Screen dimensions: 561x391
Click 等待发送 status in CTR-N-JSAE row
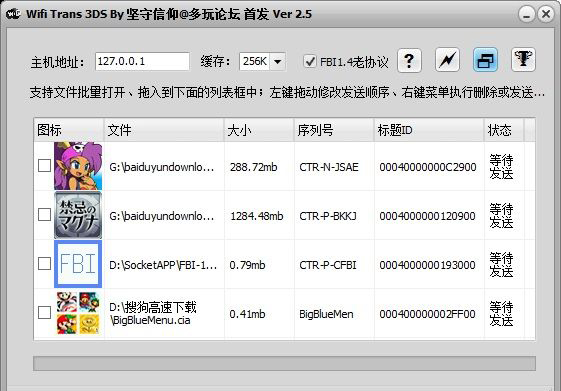(501, 167)
